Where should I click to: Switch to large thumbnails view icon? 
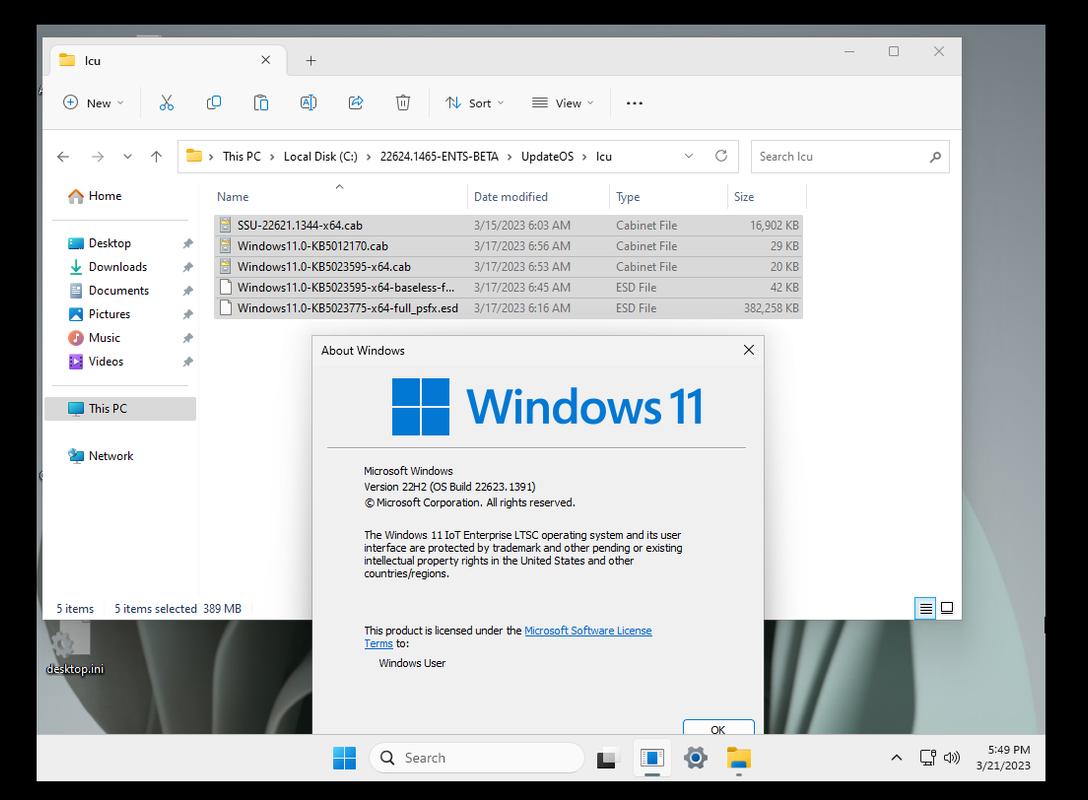946,608
